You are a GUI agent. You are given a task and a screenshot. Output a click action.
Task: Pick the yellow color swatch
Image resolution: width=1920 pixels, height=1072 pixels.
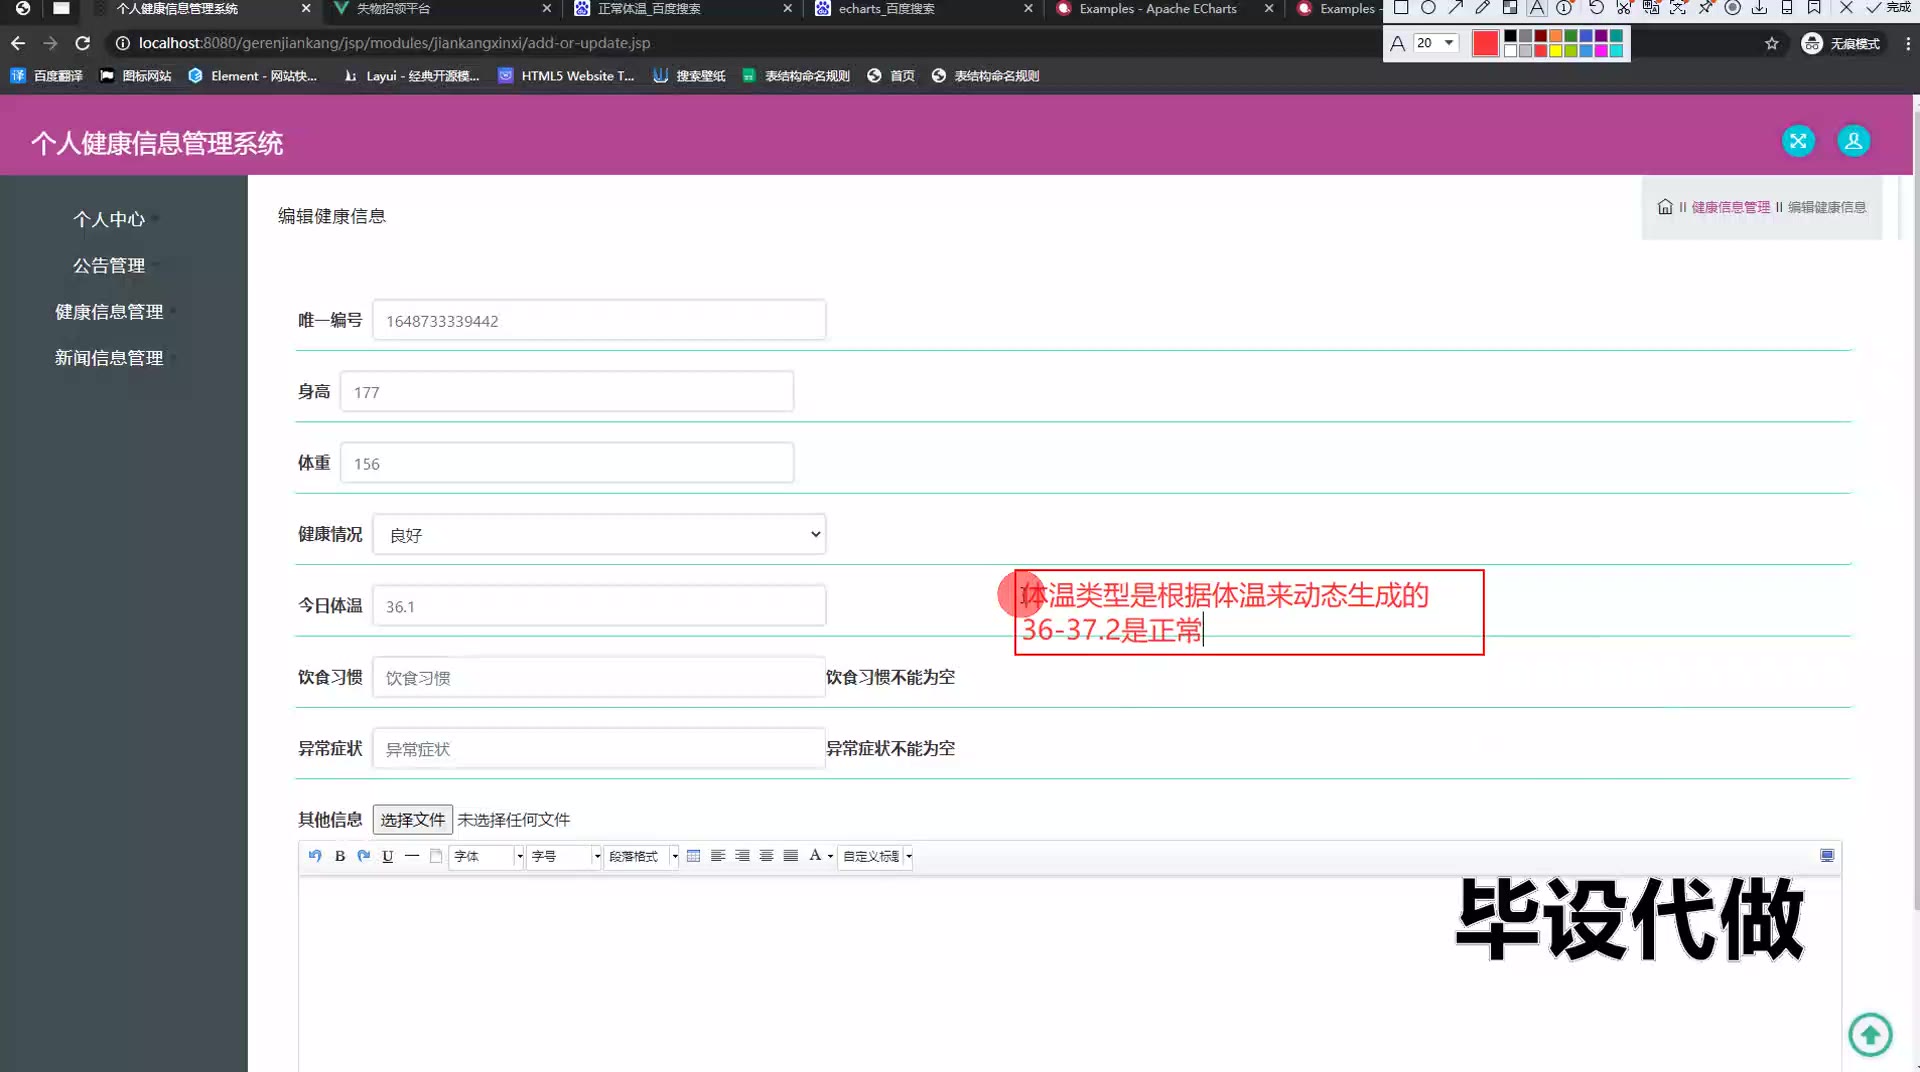pyautogui.click(x=1555, y=51)
